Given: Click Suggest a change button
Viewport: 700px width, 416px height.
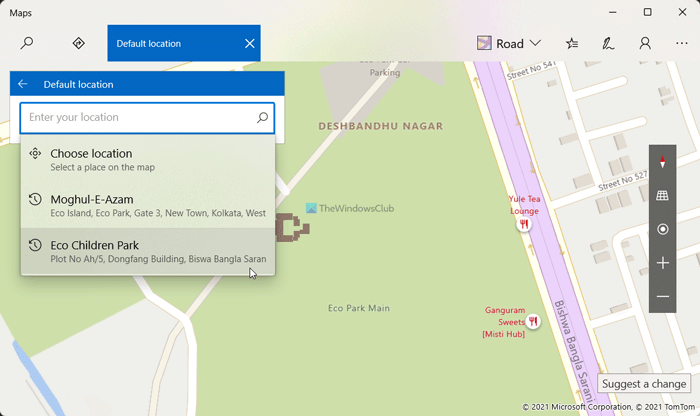Looking at the screenshot, I should tap(644, 384).
